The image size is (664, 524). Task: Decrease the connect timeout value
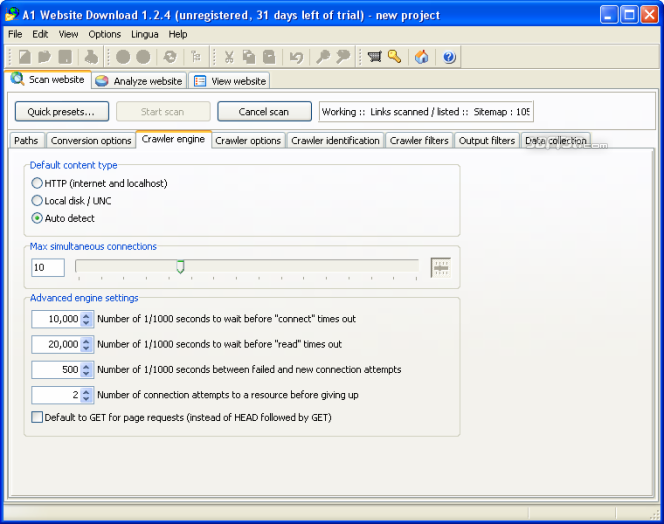[86, 323]
